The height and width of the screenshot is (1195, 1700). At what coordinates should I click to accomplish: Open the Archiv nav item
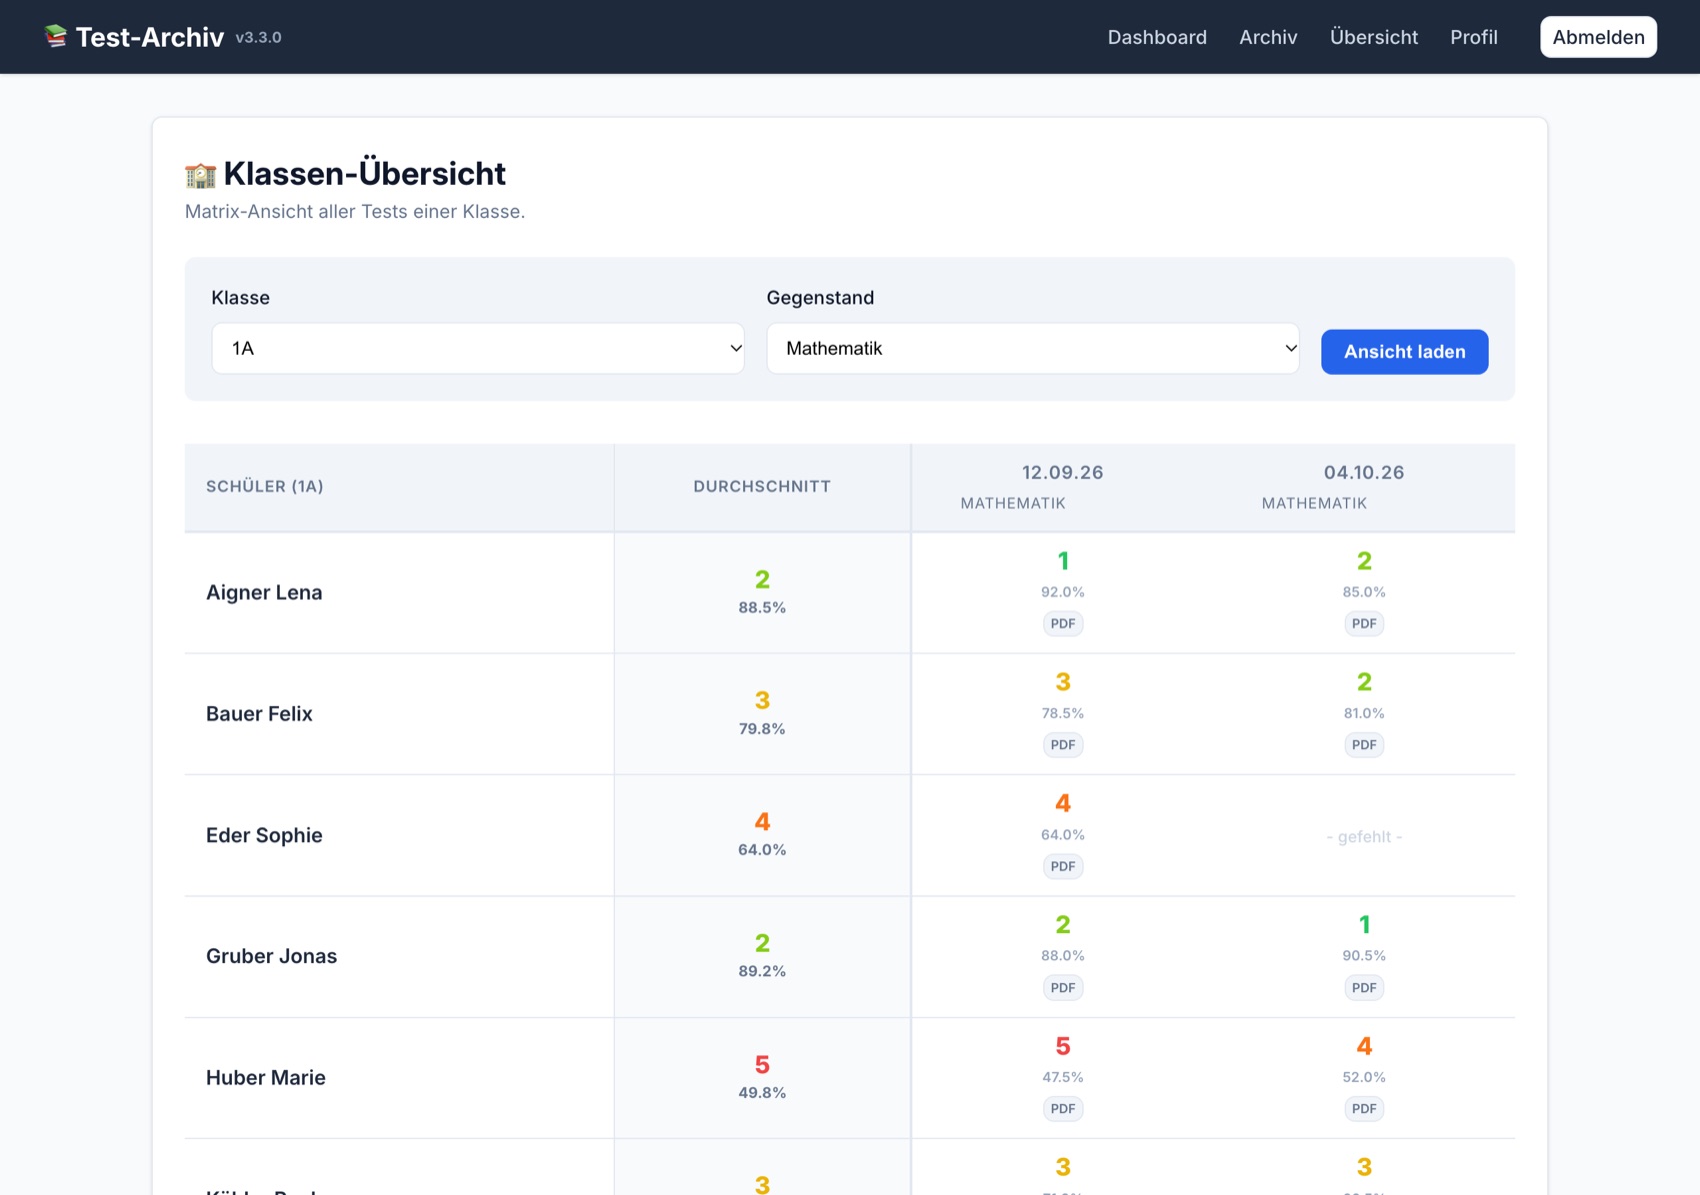1268,37
